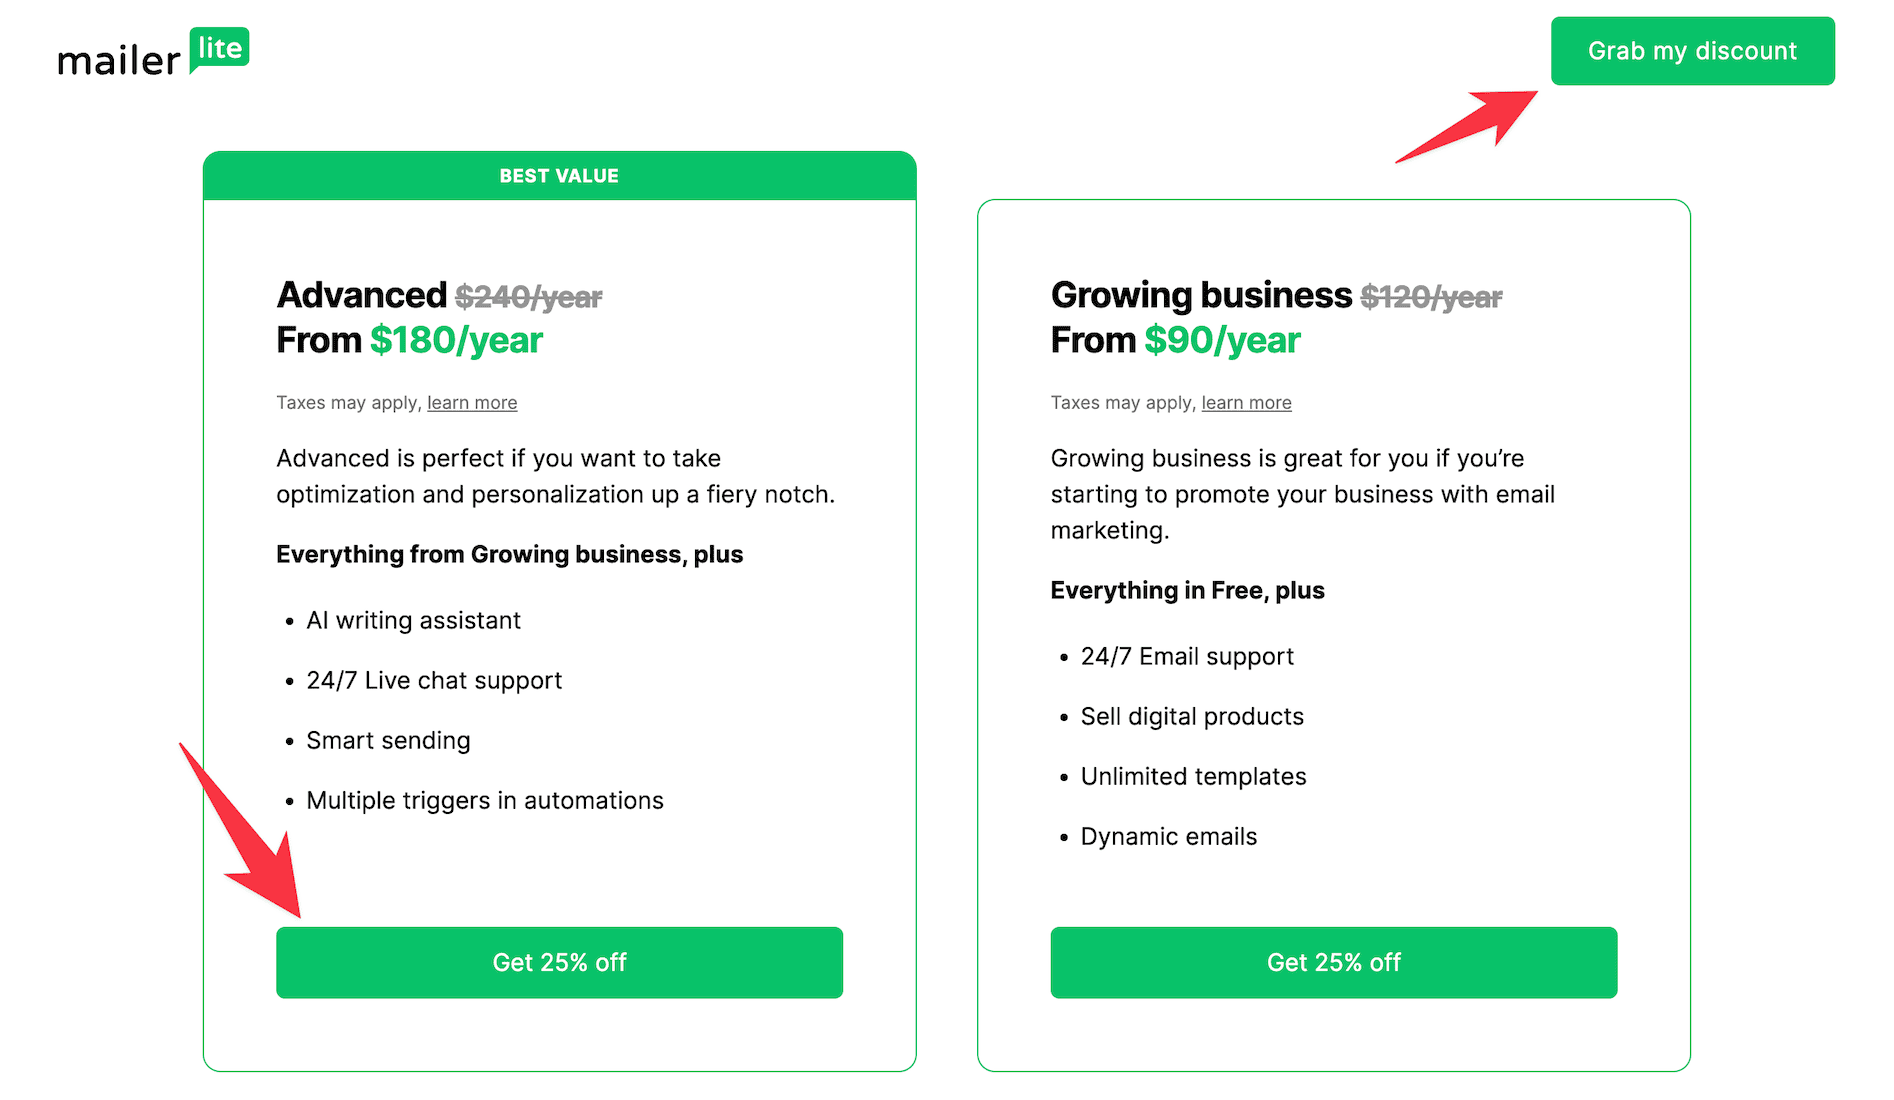Click the Dynamic emails list item
1894x1100 pixels.
click(1168, 837)
